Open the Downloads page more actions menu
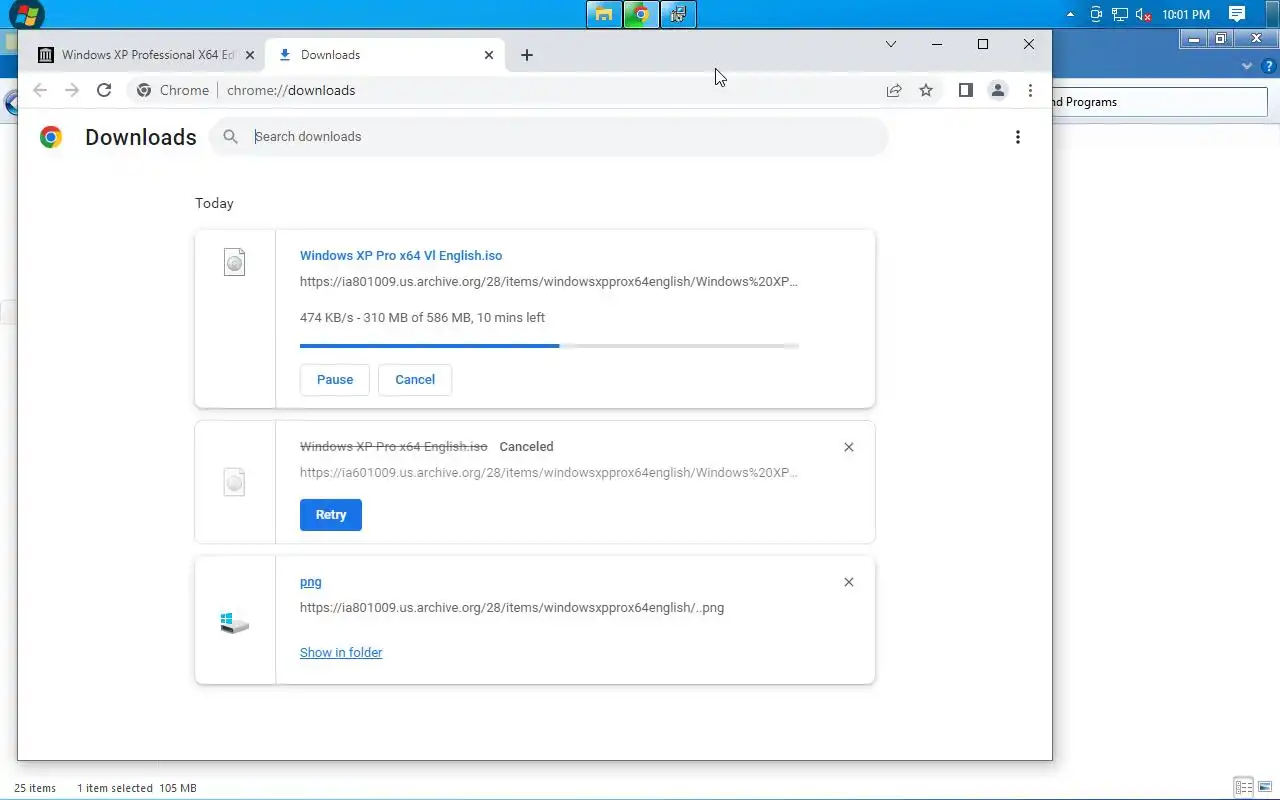This screenshot has width=1280, height=800. coord(1018,137)
